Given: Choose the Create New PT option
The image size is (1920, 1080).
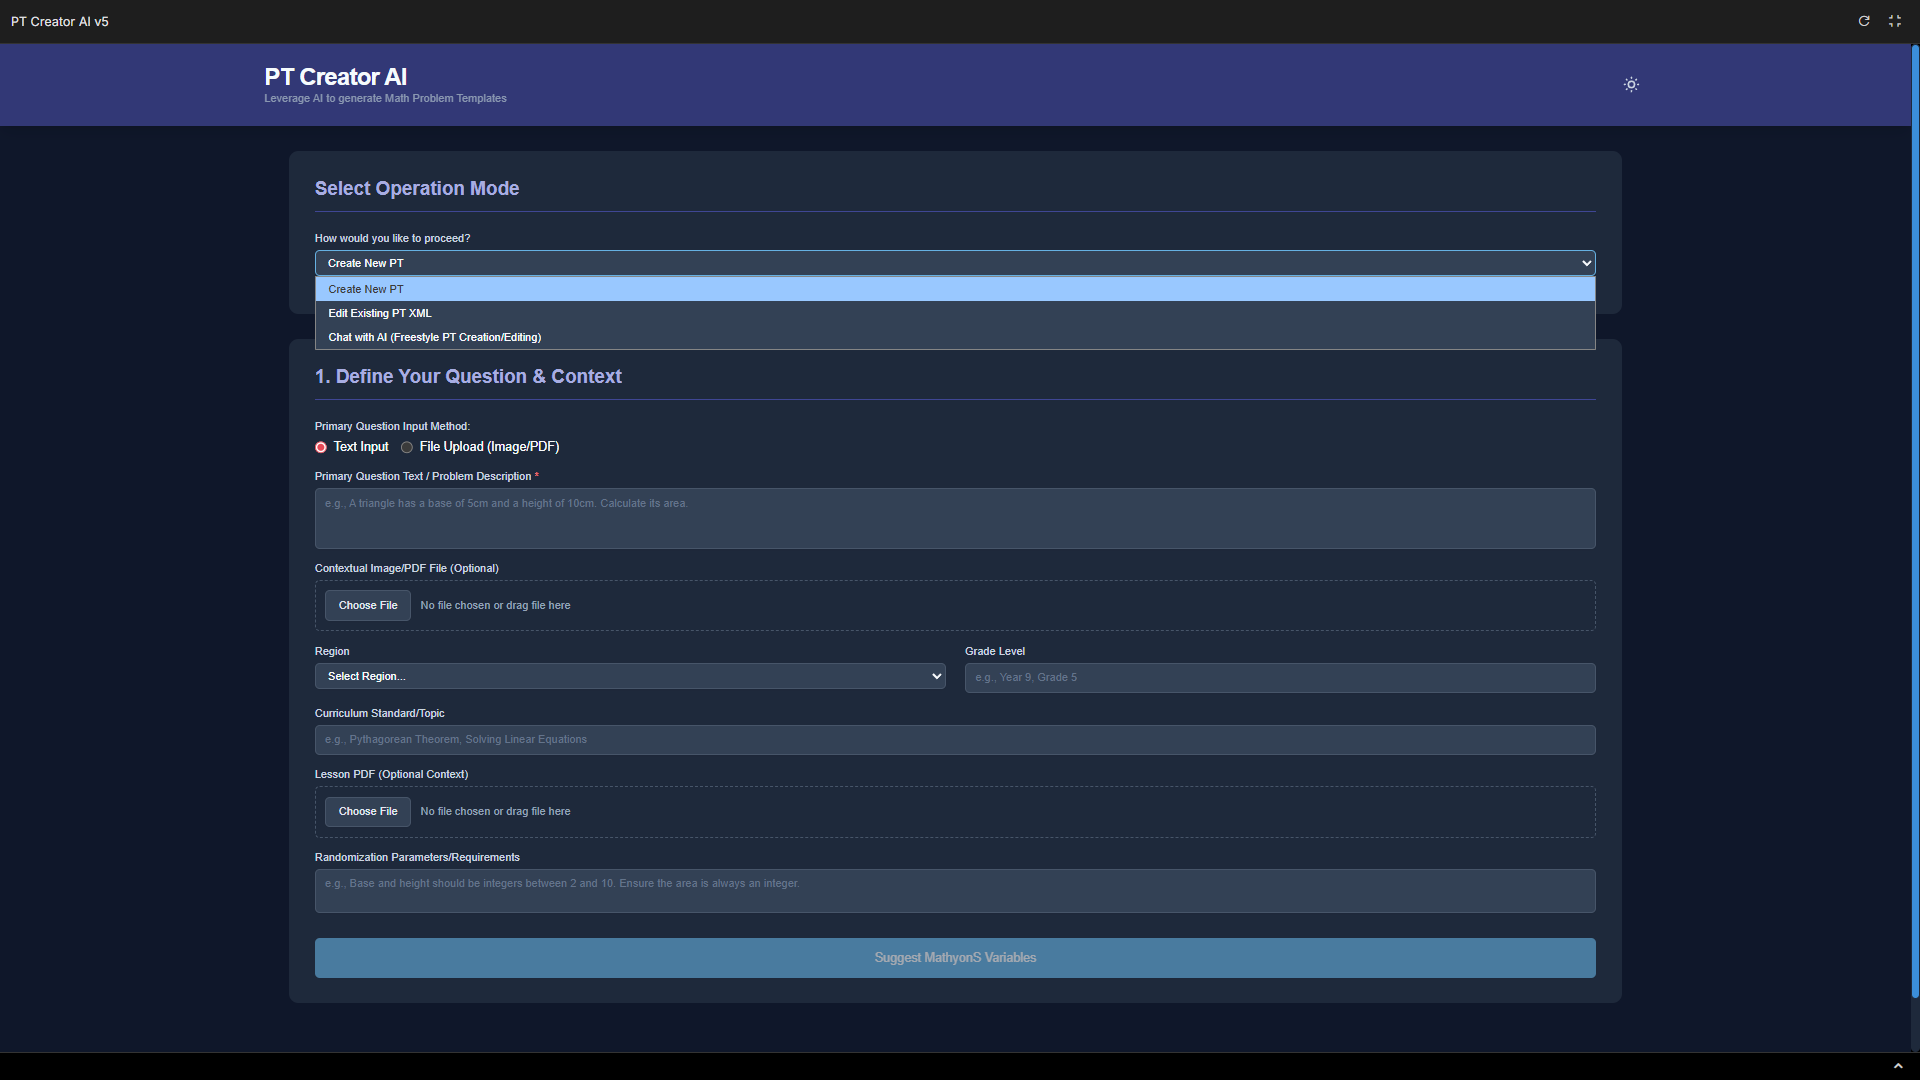Looking at the screenshot, I should coord(955,289).
